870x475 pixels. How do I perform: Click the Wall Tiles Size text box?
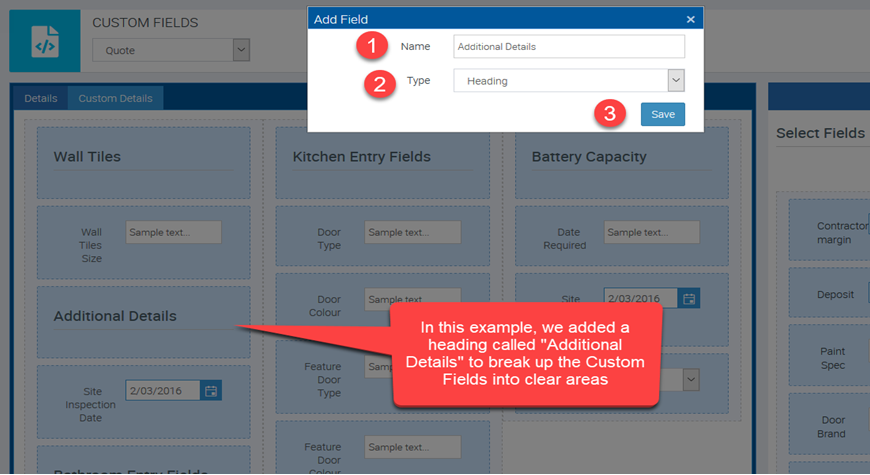173,232
